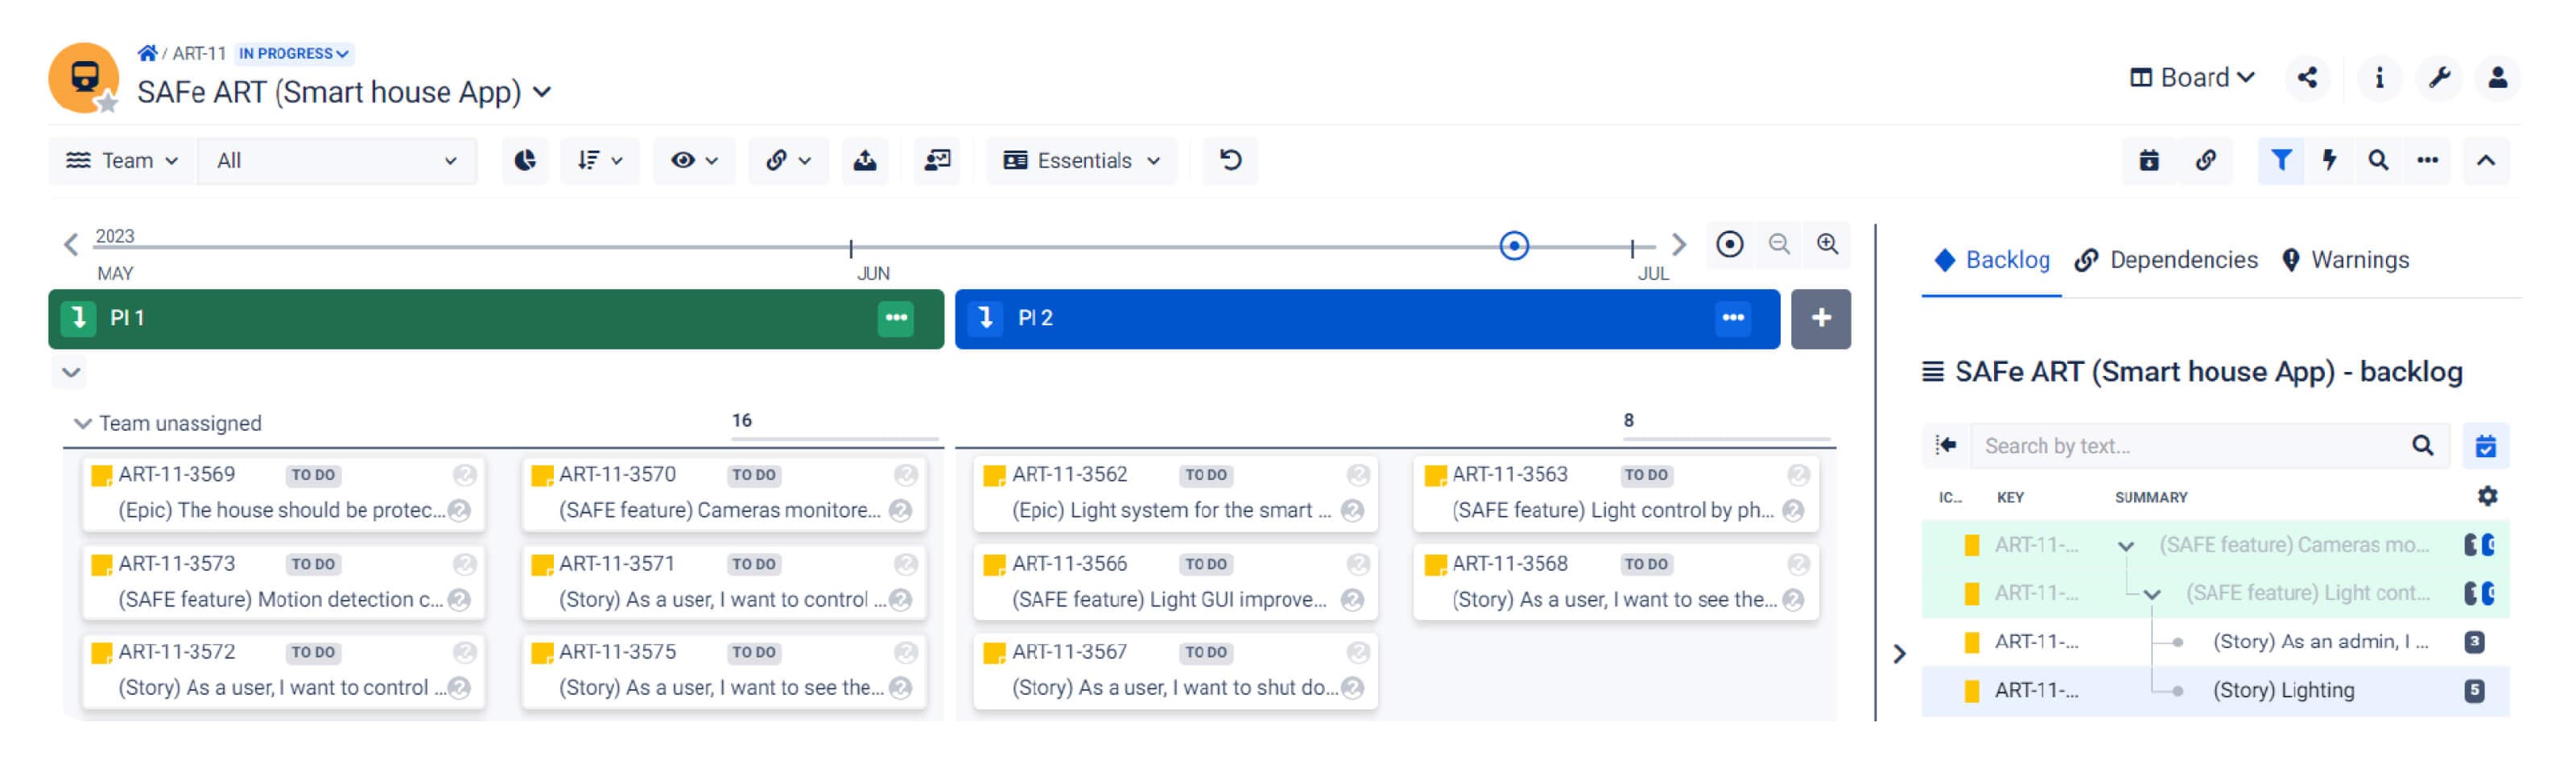Go to the next timeline period
The height and width of the screenshot is (760, 2576).
1679,245
